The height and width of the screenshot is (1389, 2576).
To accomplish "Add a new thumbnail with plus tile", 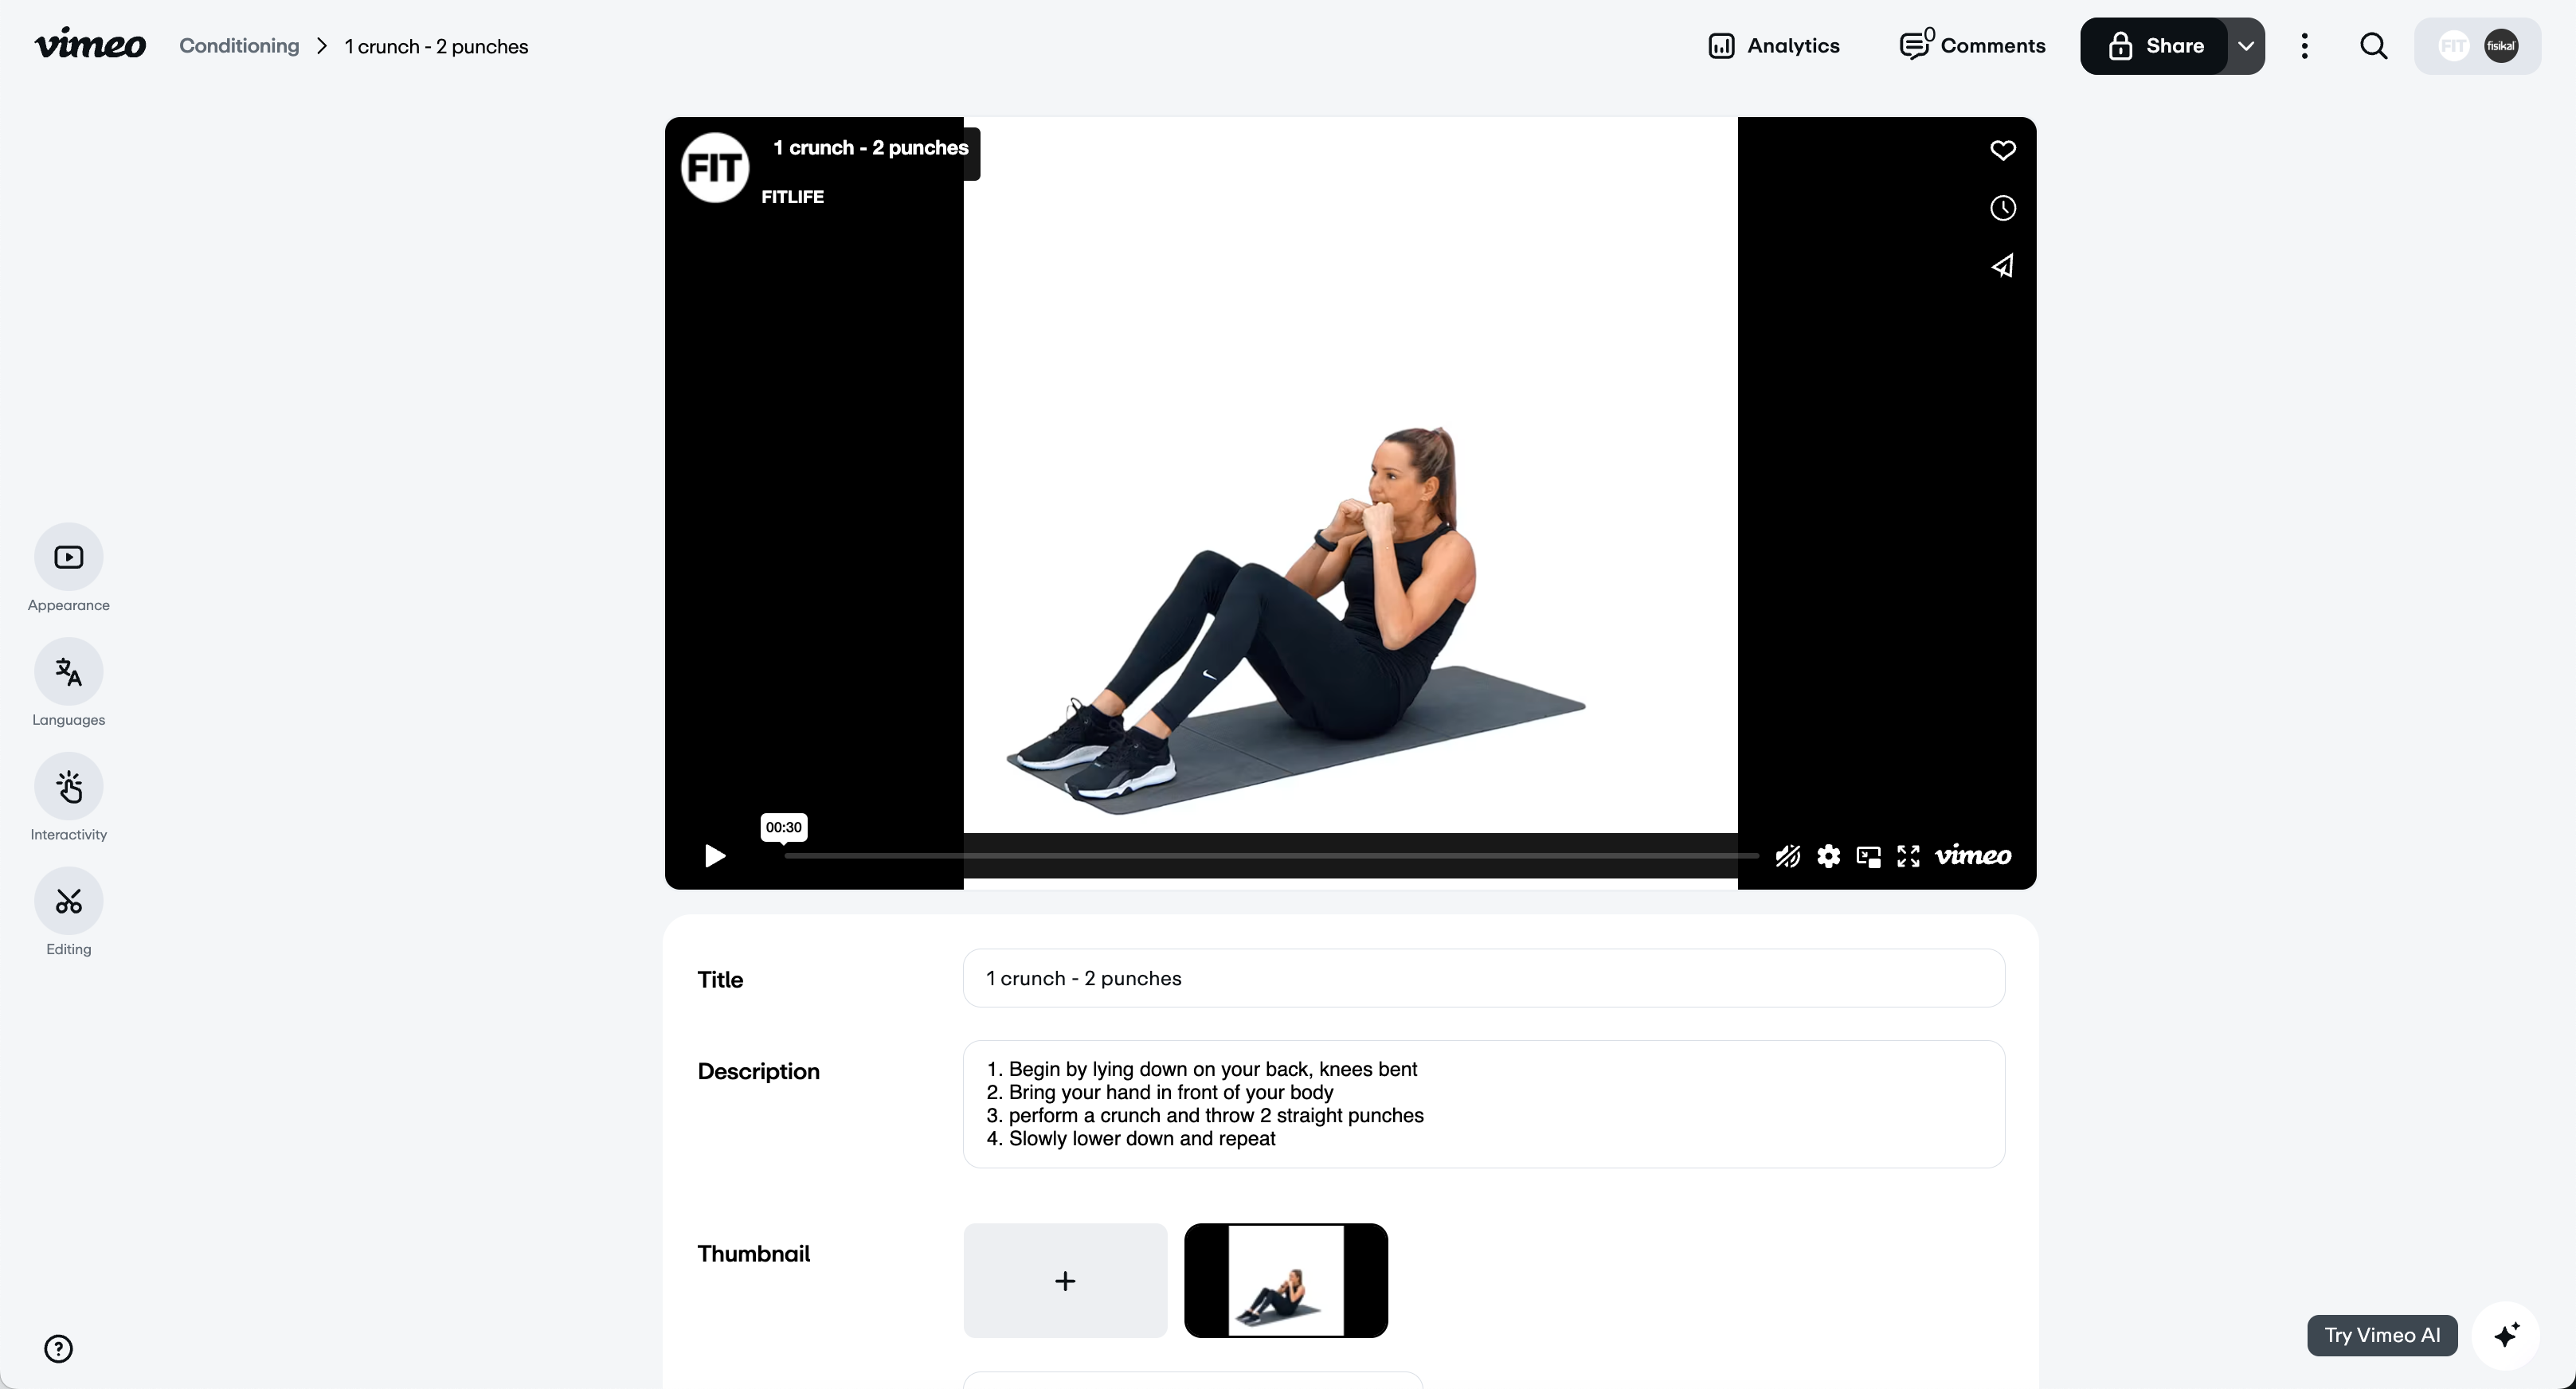I will tap(1065, 1280).
